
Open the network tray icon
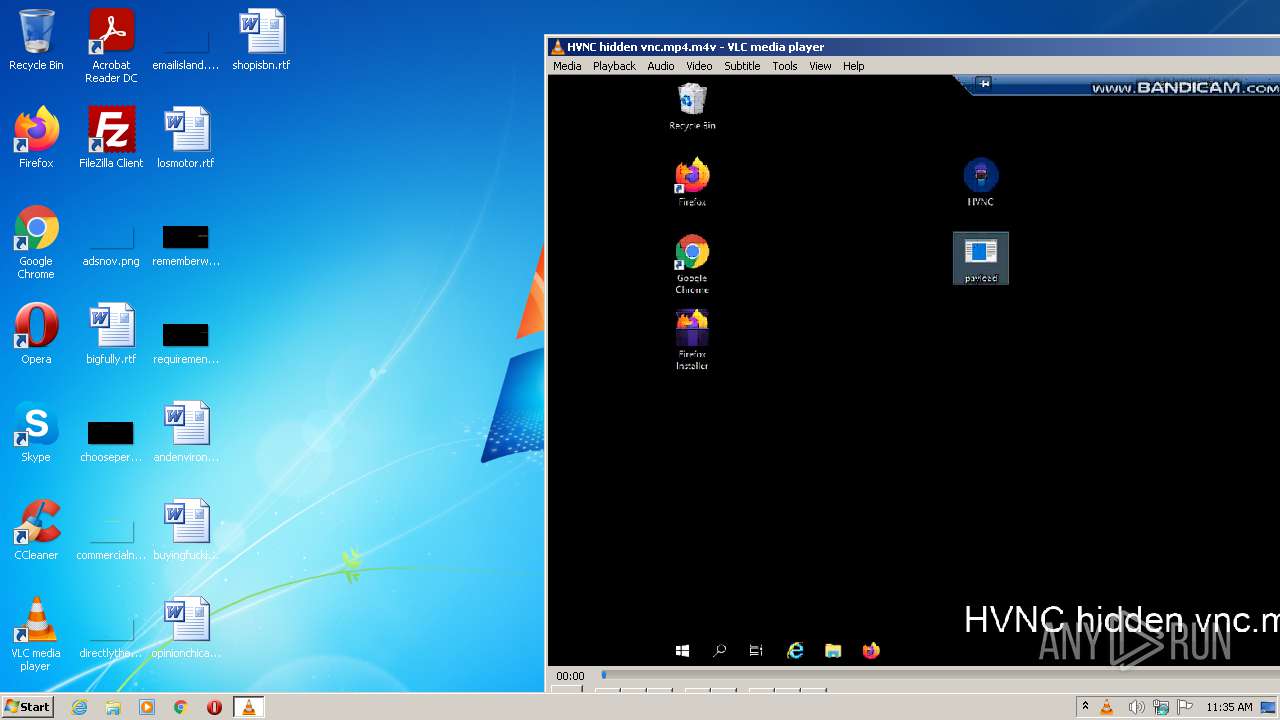coord(1161,707)
